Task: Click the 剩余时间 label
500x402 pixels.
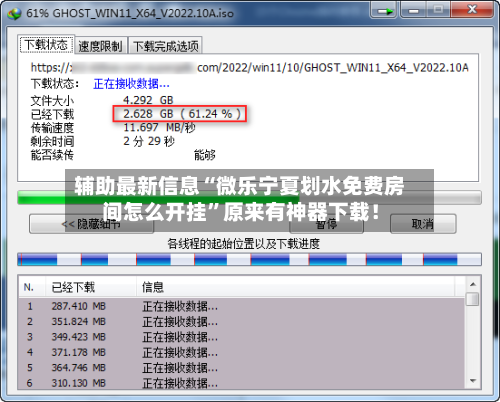Action: [52, 141]
